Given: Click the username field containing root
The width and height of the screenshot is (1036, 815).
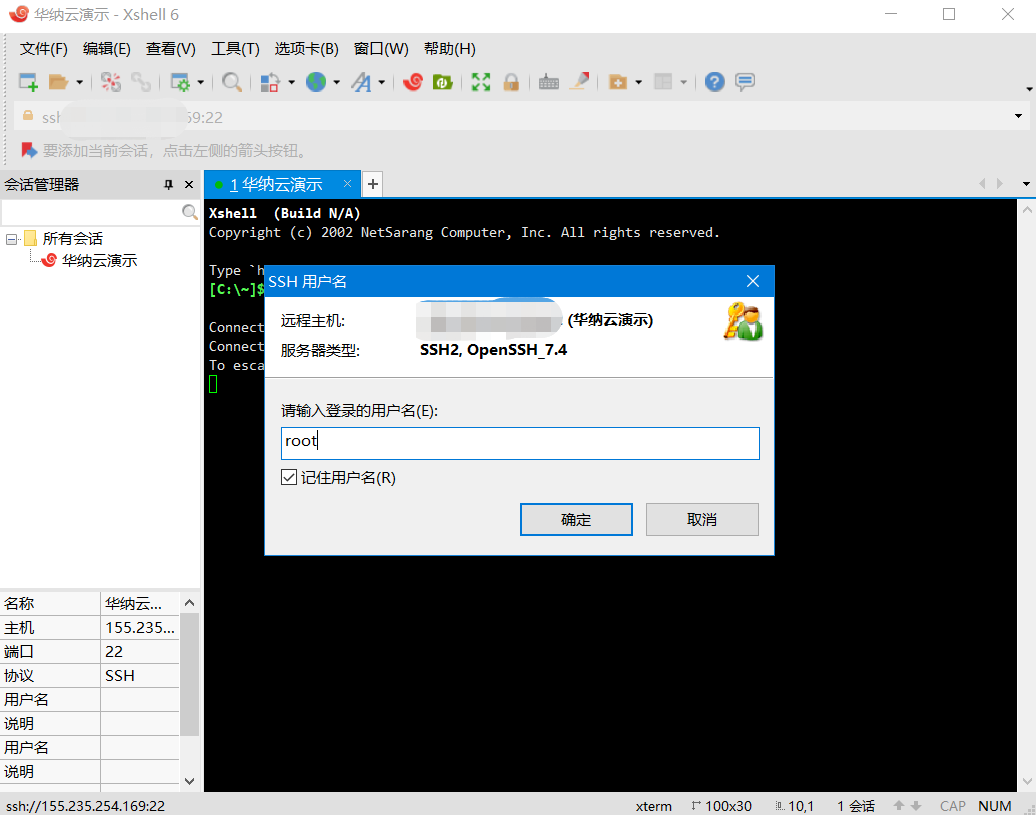Looking at the screenshot, I should pos(520,443).
